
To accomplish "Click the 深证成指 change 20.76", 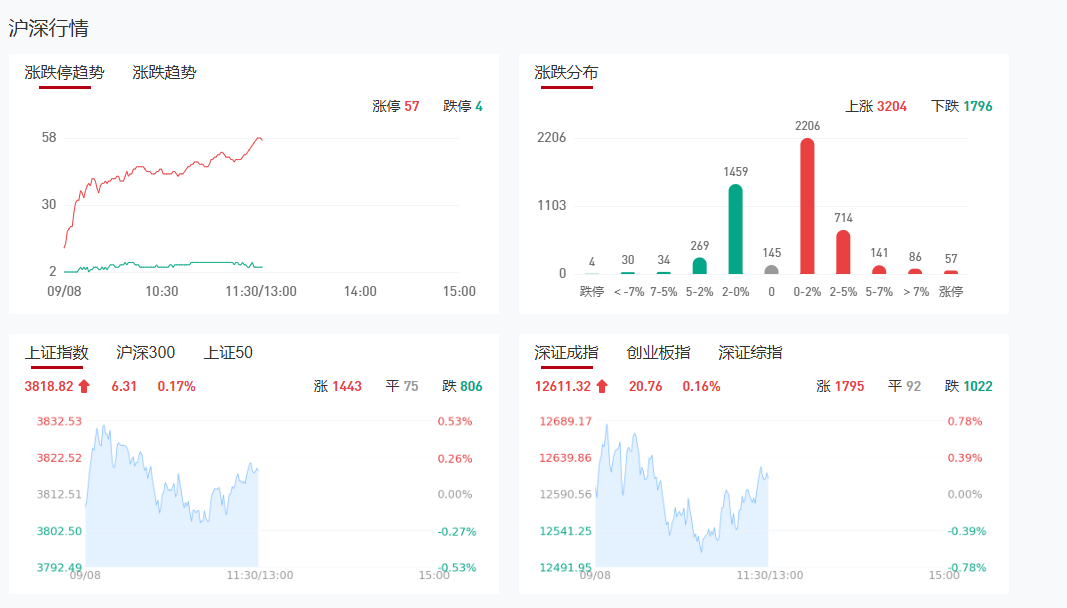I will tap(645, 386).
